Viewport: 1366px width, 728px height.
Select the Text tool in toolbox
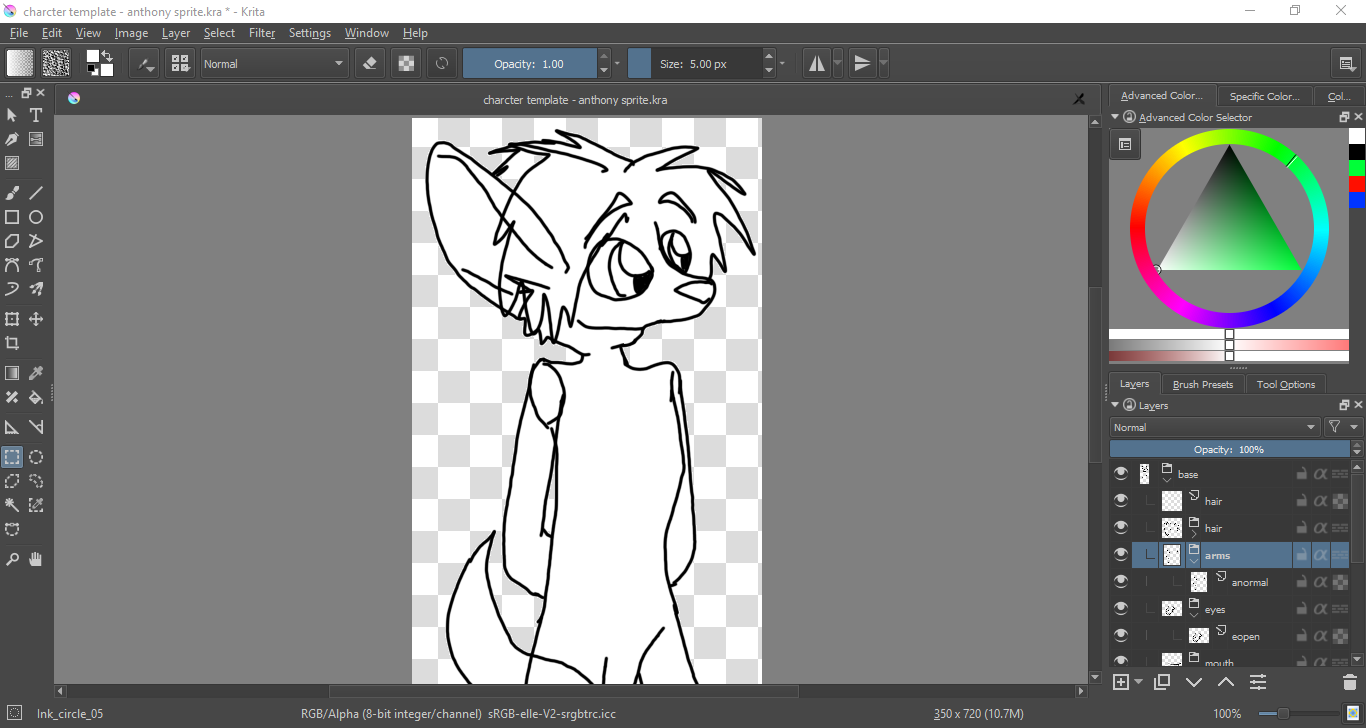[x=36, y=115]
